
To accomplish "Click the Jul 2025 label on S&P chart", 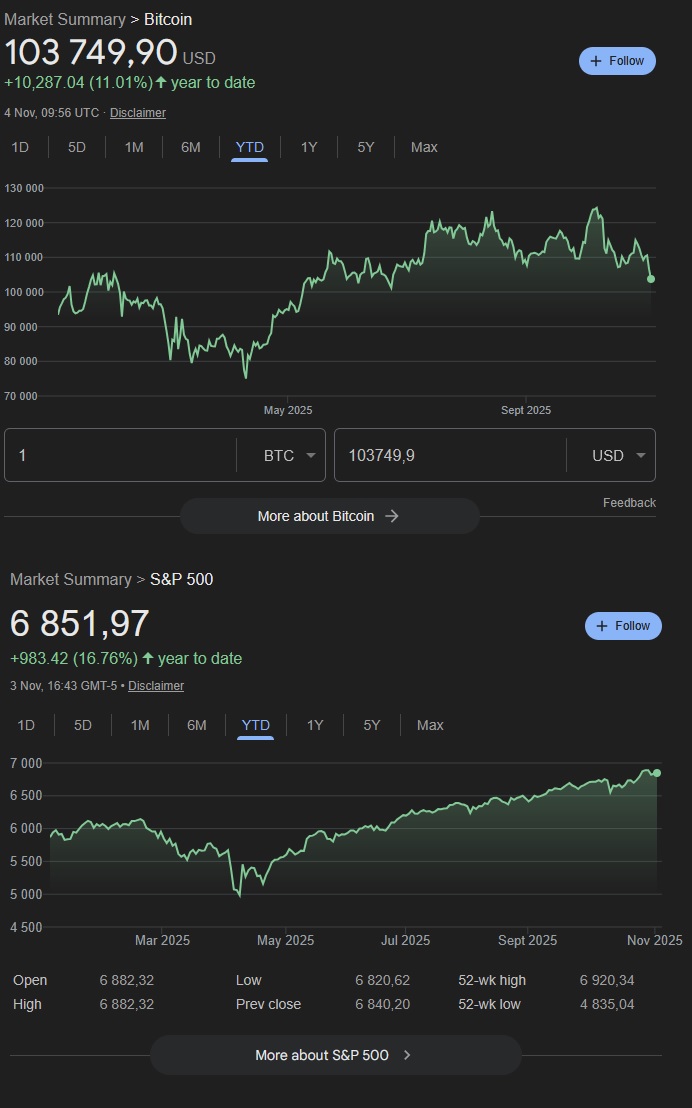I will pos(406,941).
